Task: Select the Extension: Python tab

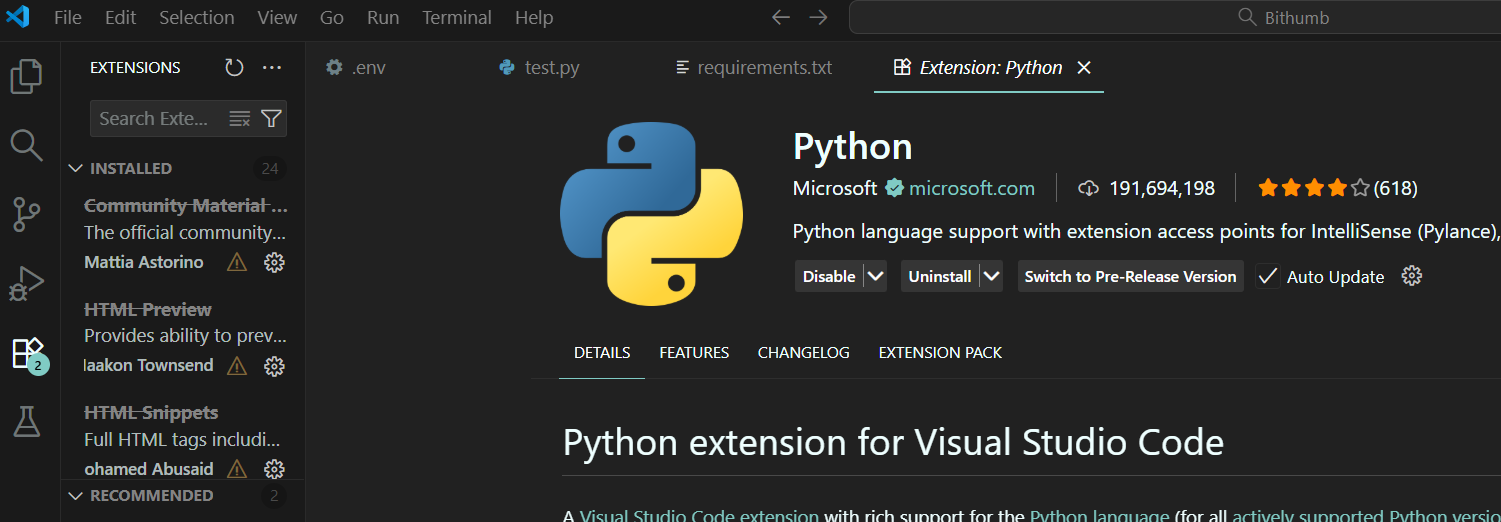Action: click(990, 68)
